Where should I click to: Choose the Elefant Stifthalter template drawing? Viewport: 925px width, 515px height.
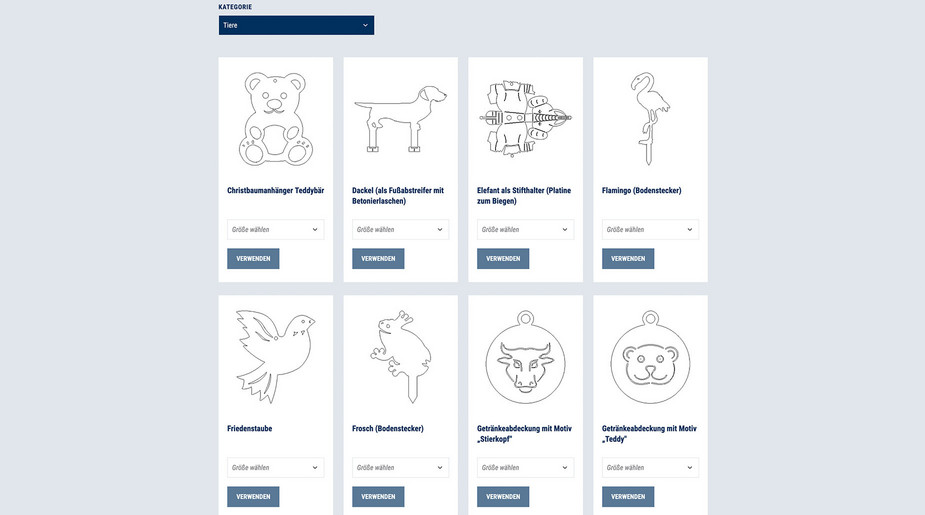(525, 119)
